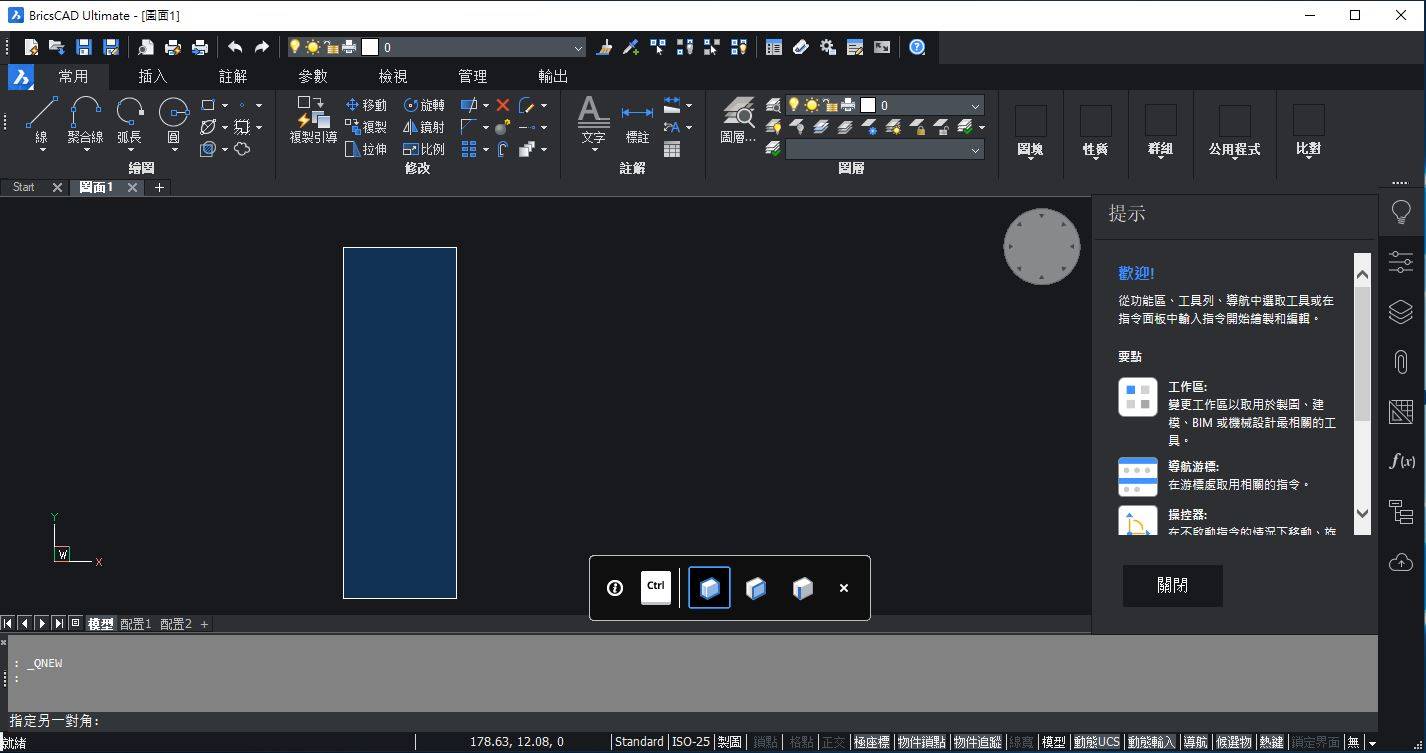Toggle 動態輸入 dynamic input in status bar

1151,742
